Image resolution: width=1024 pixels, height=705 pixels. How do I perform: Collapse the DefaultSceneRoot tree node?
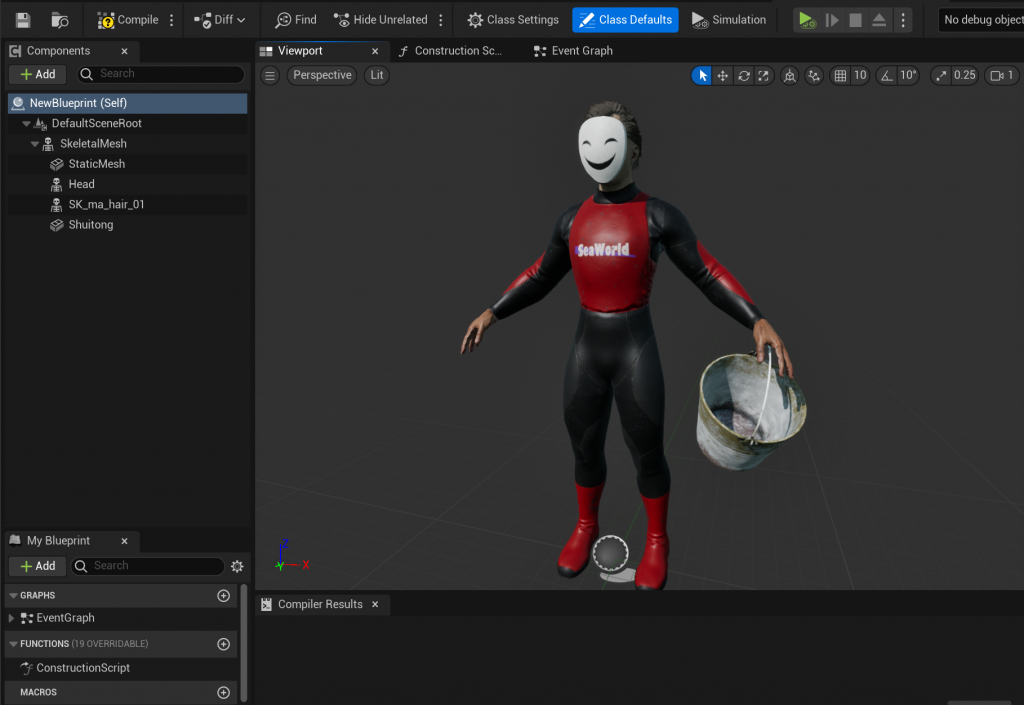[26, 123]
